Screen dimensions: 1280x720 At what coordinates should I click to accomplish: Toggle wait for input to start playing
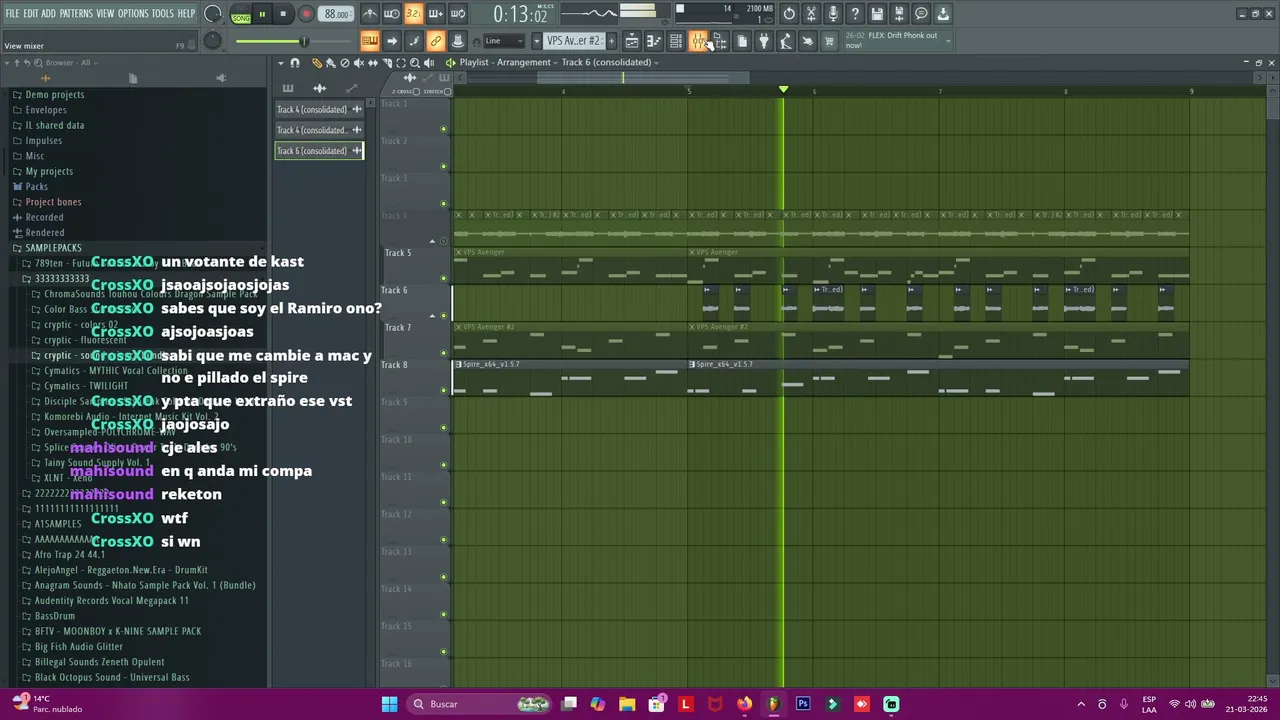(392, 14)
